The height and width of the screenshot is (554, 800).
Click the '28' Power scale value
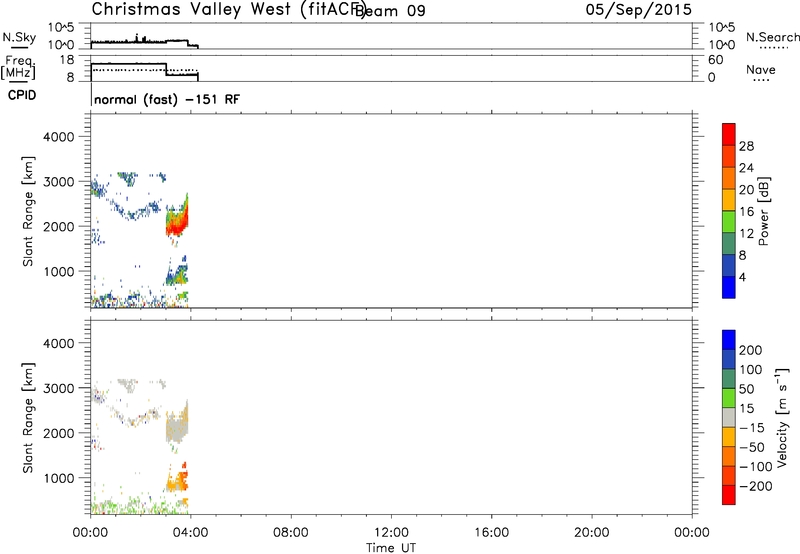pyautogui.click(x=746, y=146)
